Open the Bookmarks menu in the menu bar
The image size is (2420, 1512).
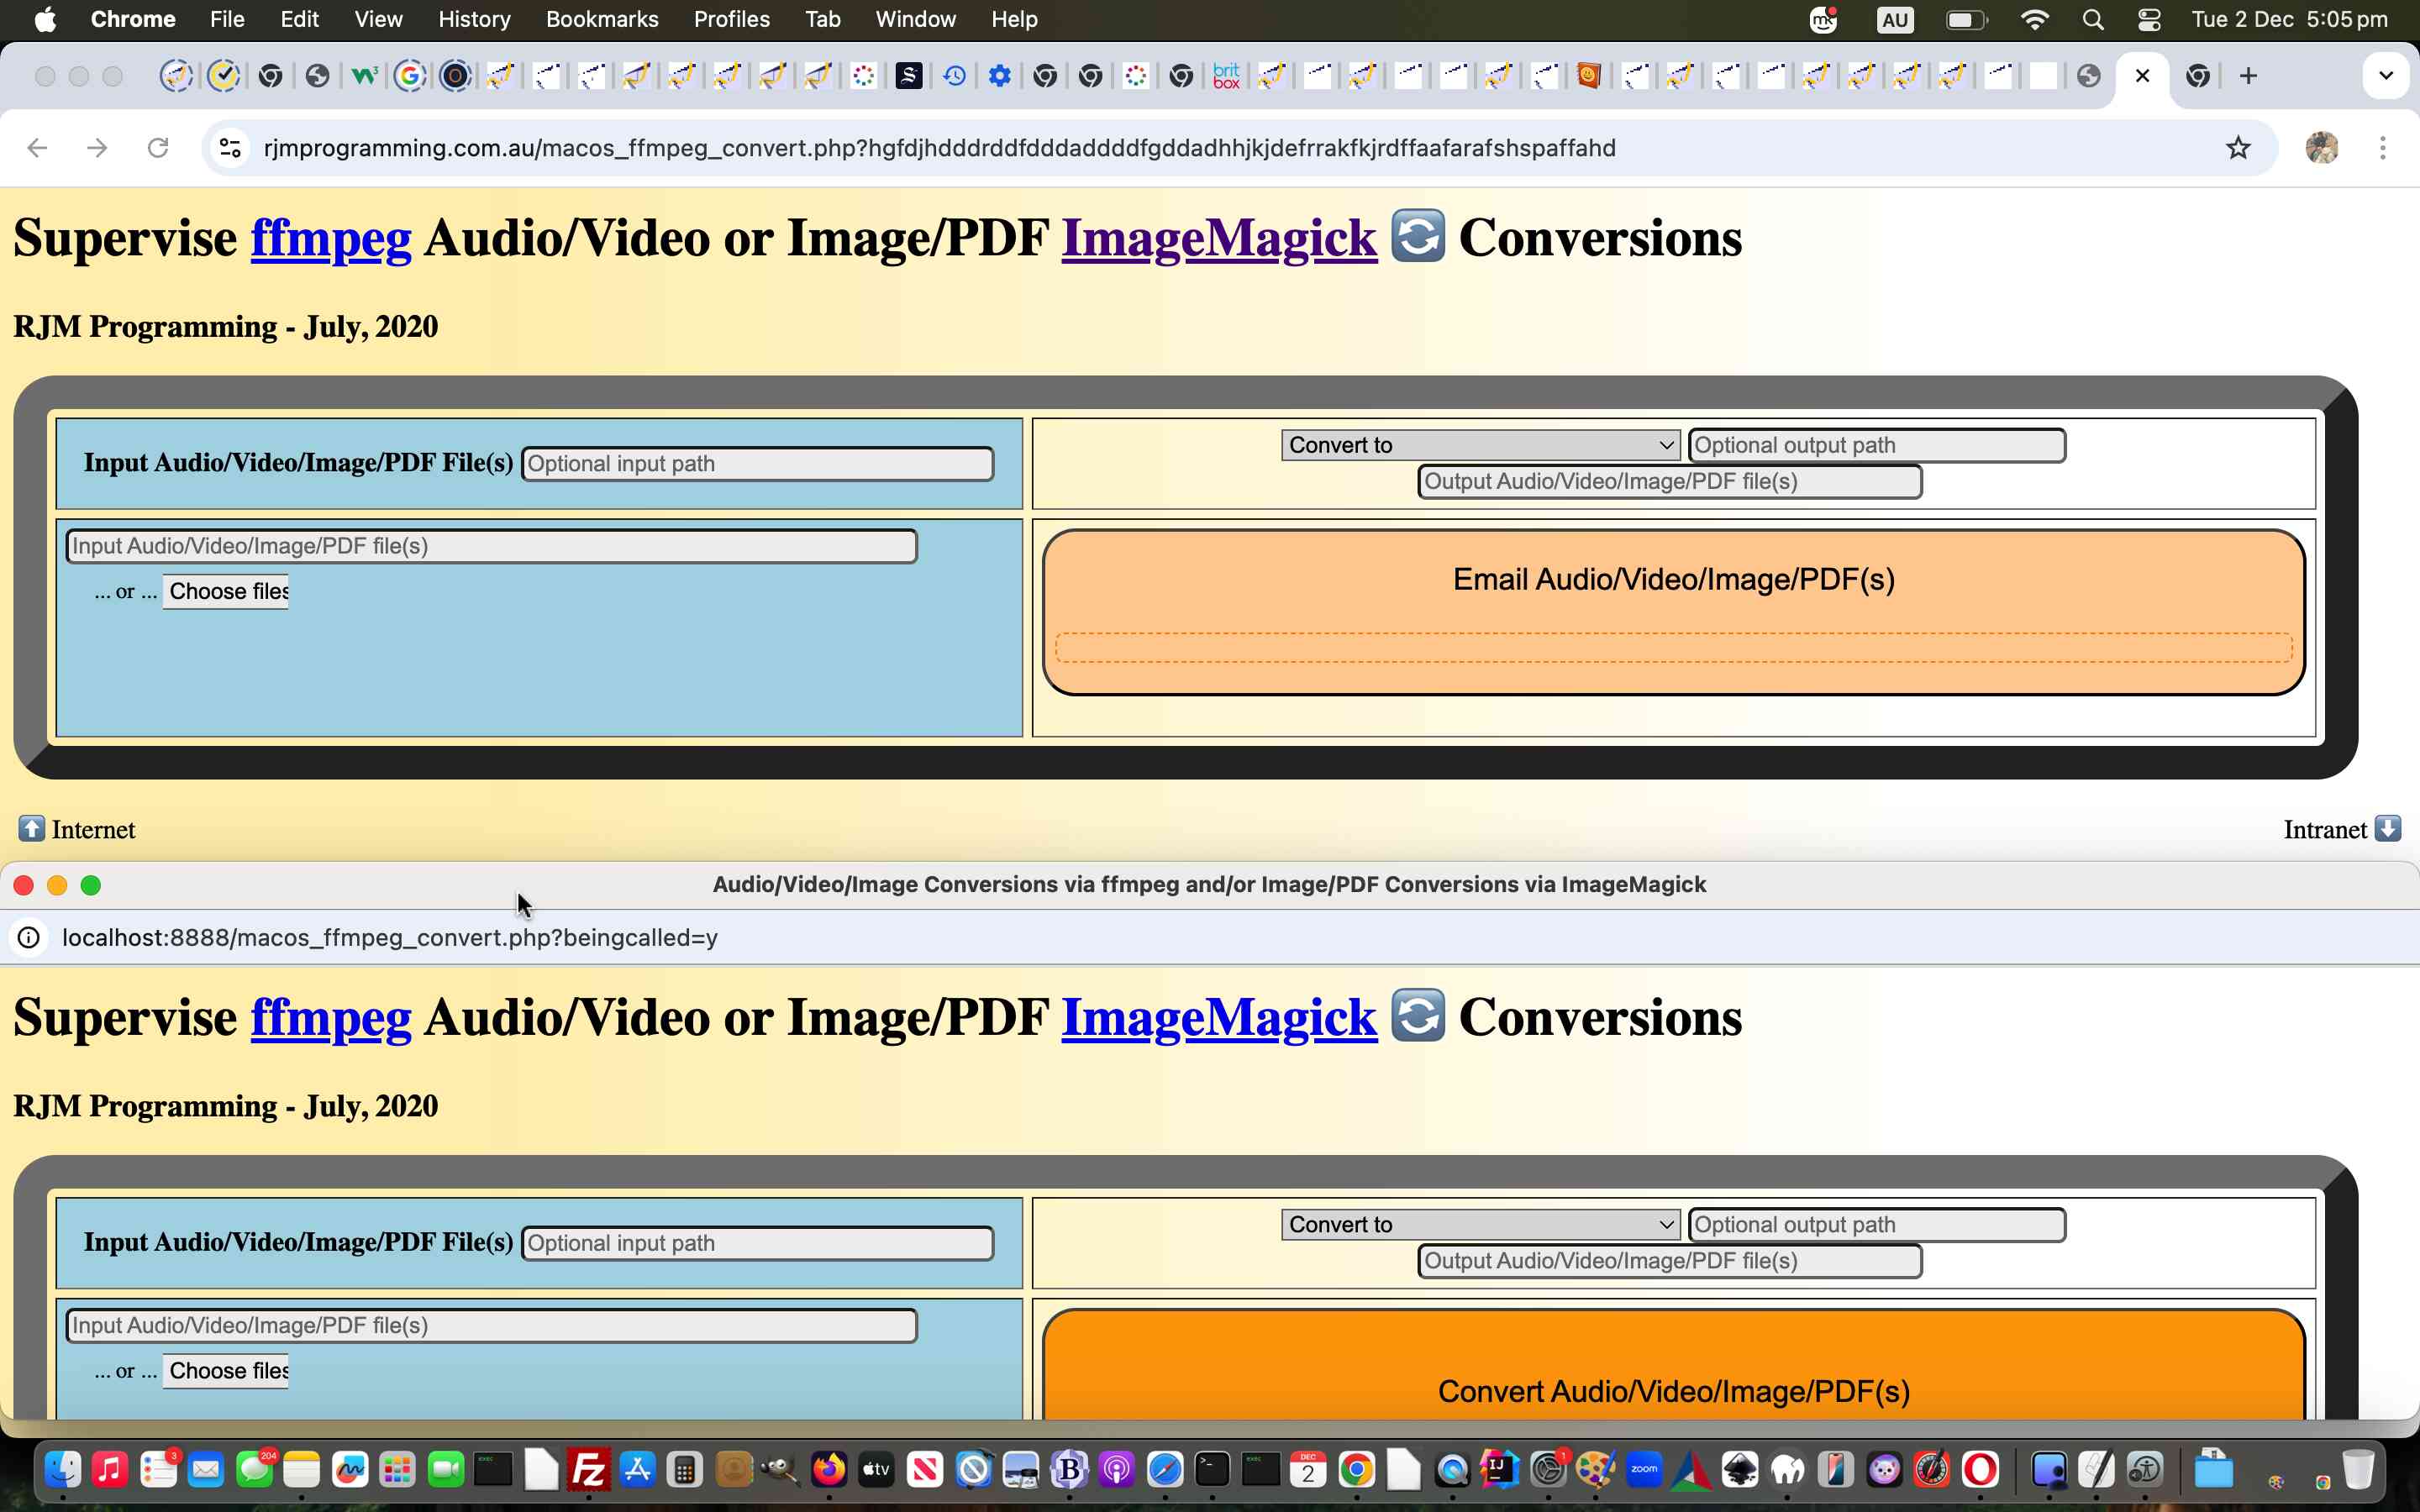click(602, 19)
